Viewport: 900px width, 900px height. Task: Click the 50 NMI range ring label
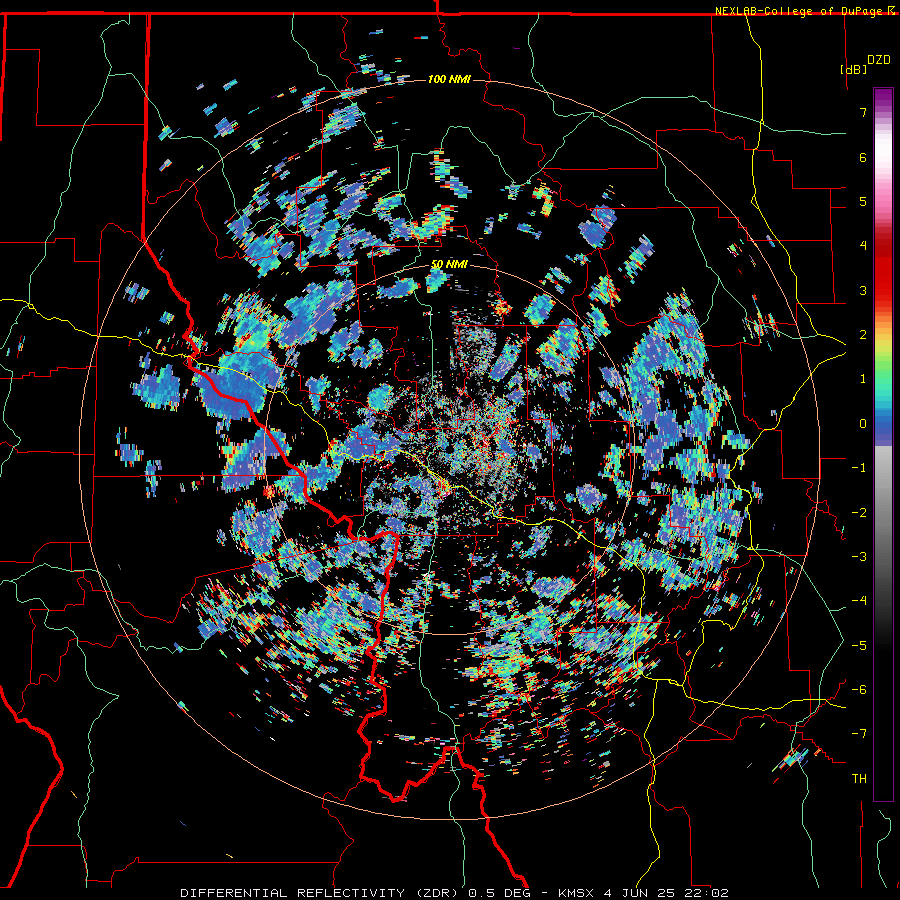pyautogui.click(x=449, y=264)
